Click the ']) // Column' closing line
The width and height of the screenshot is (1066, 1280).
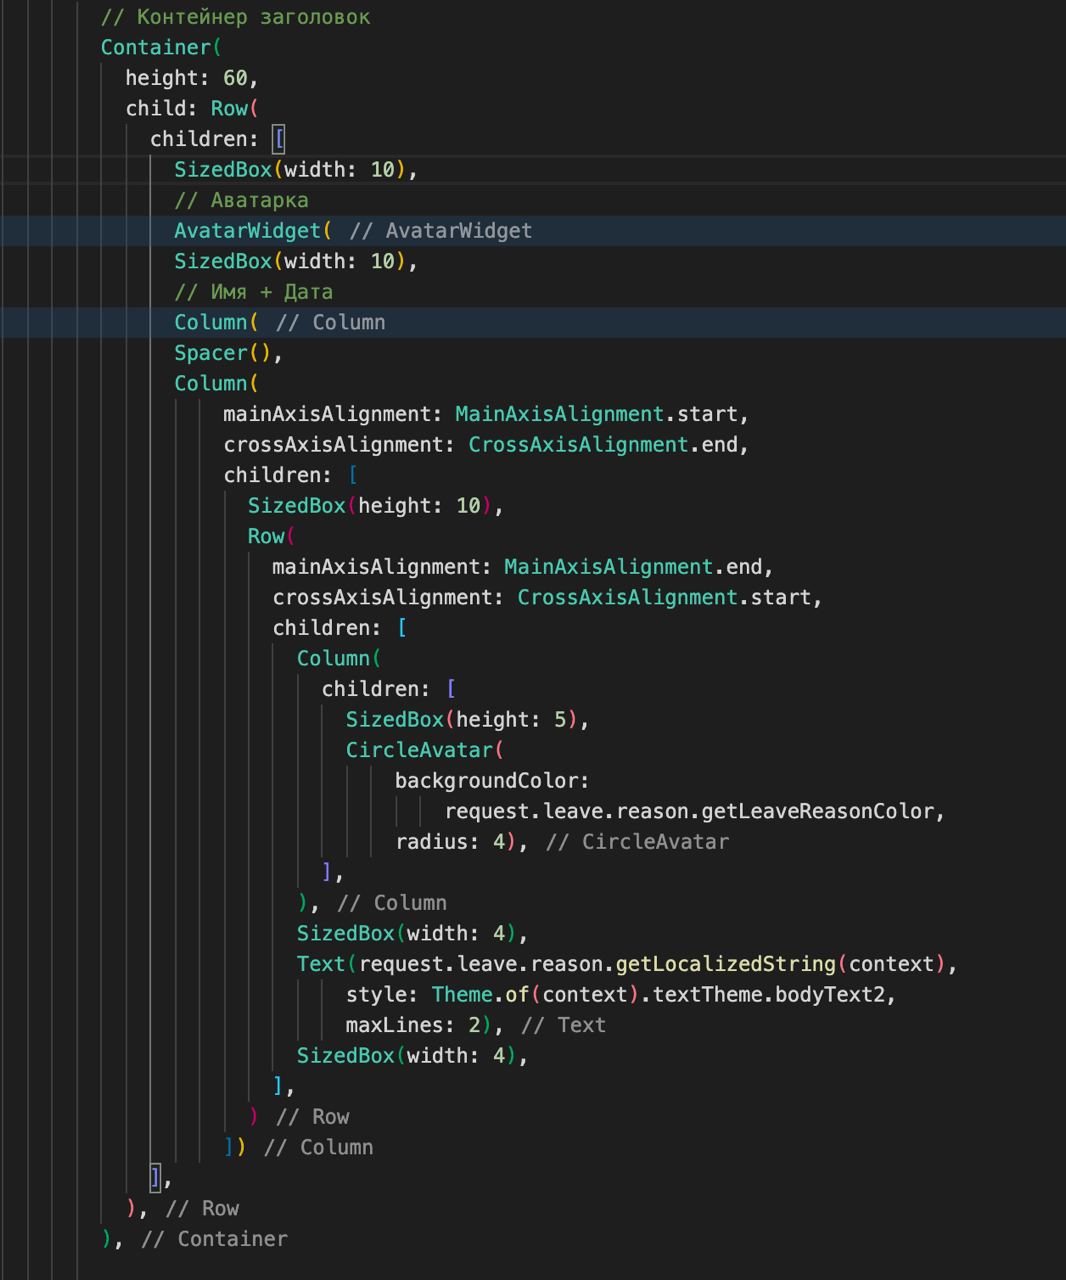[298, 1148]
